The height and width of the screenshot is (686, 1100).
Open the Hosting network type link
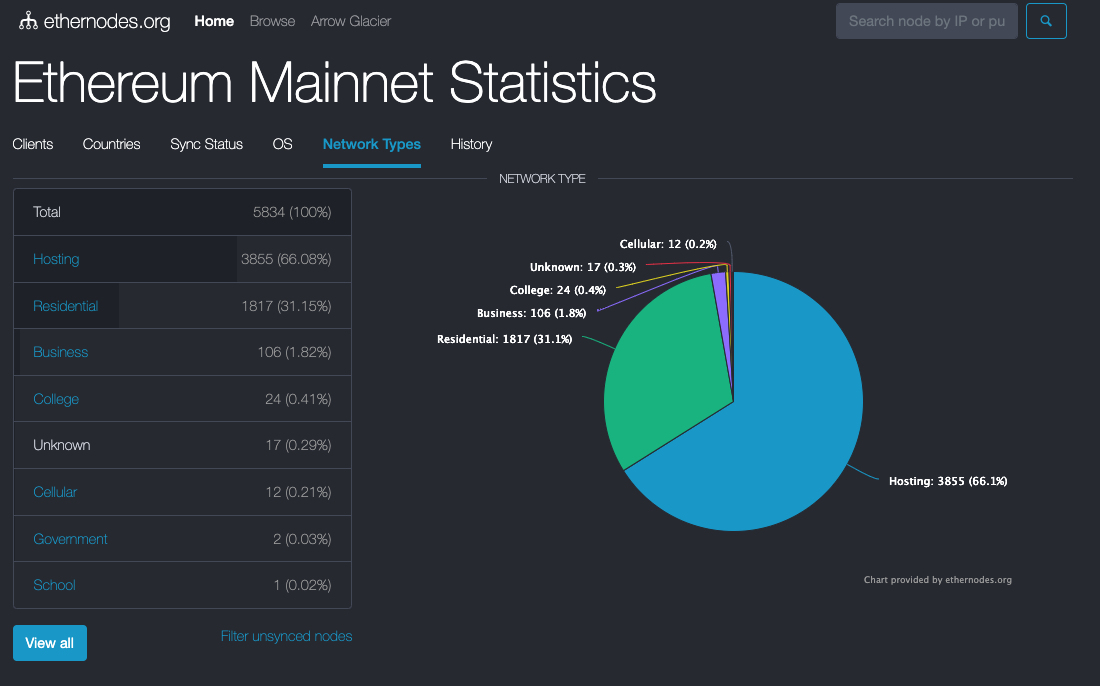56,259
